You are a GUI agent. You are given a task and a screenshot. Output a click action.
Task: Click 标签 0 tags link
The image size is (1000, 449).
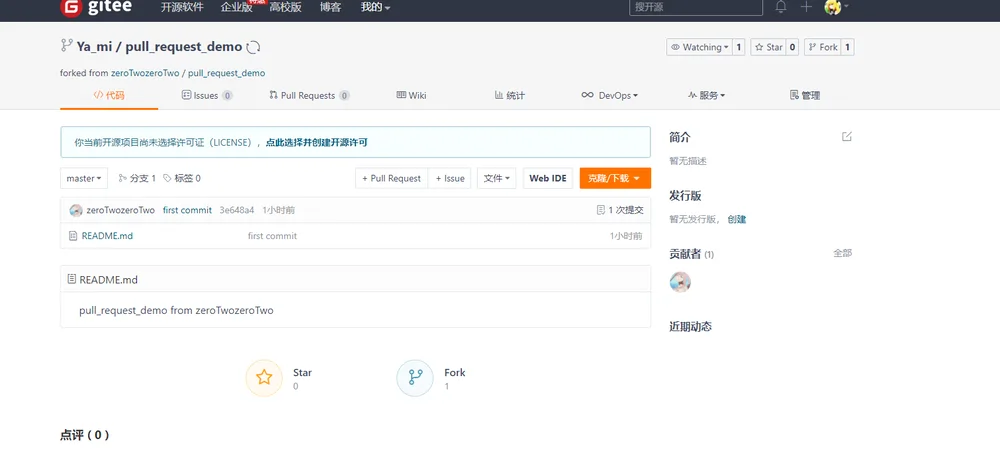point(182,179)
